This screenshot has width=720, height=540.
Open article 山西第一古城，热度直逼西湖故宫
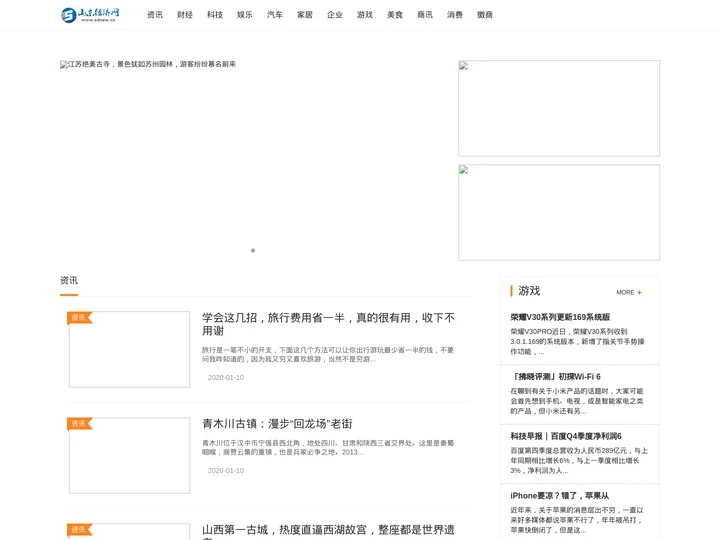[328, 531]
